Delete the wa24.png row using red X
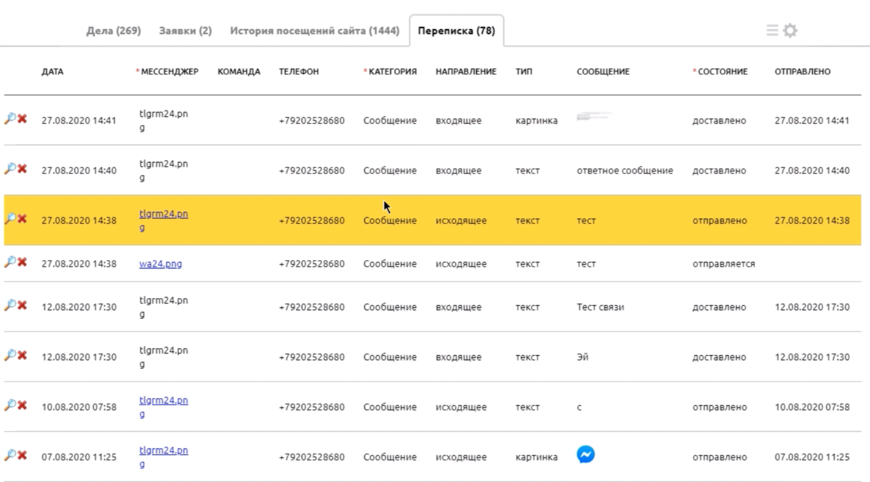870x482 pixels. click(x=22, y=263)
